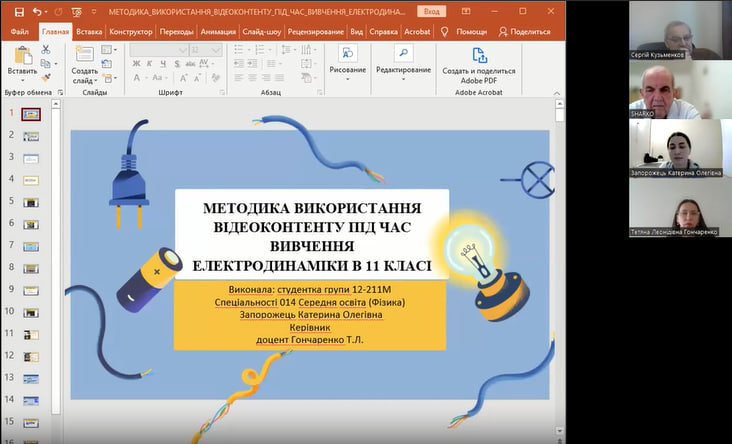Toggle Align Left paragraph alignment

click(x=239, y=78)
